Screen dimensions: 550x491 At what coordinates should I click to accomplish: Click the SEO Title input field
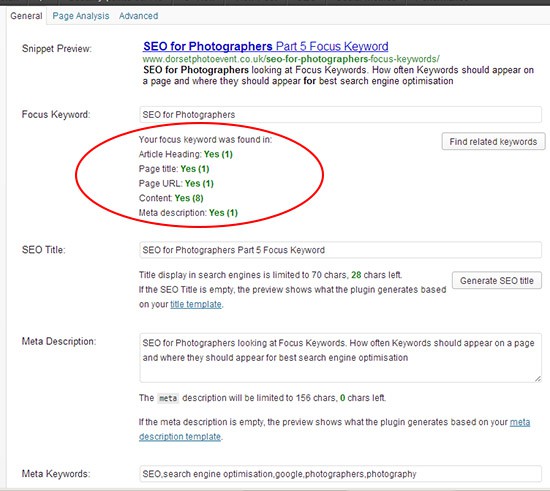pyautogui.click(x=340, y=250)
